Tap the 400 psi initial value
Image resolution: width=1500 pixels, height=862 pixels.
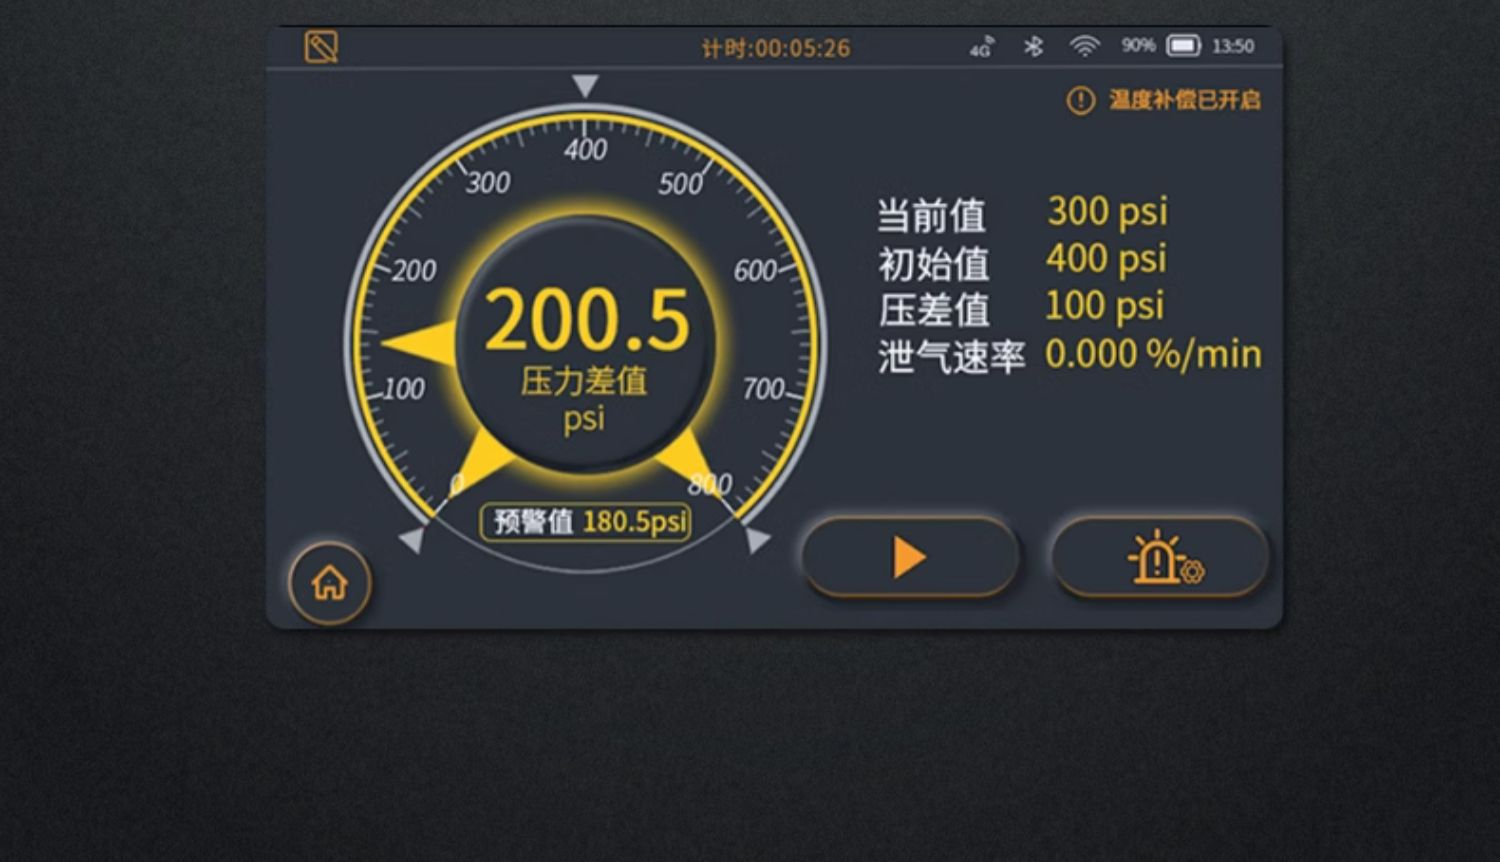(x=1106, y=258)
